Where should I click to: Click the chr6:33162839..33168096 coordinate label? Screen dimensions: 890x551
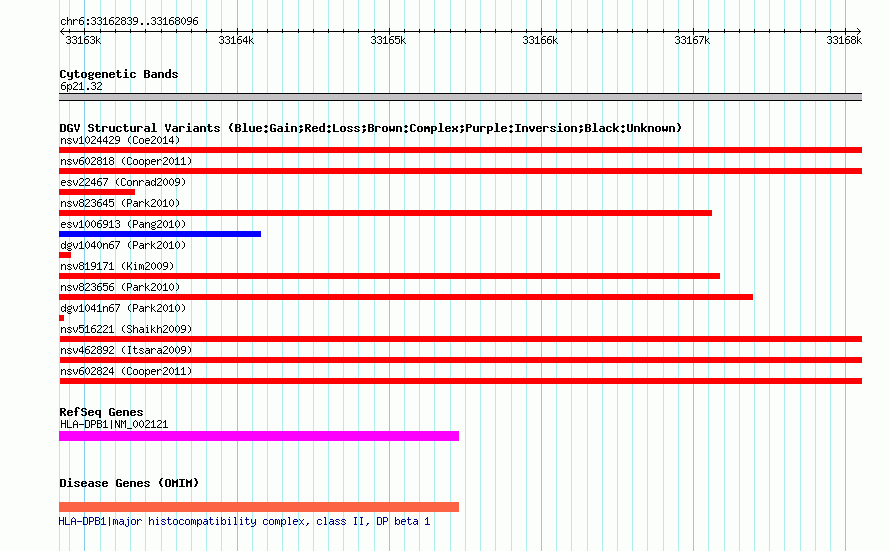(129, 22)
